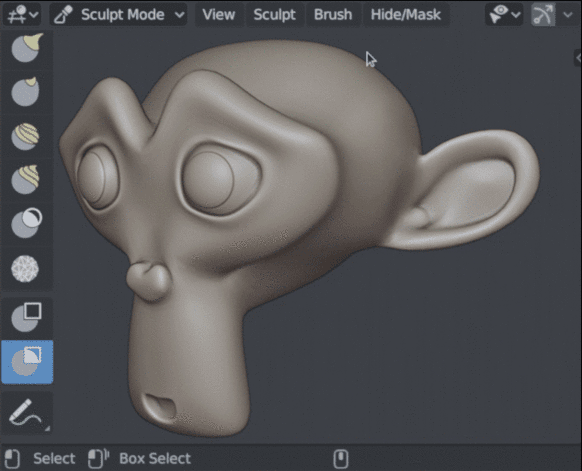Open the Sculpt Mode dropdown

coord(118,14)
